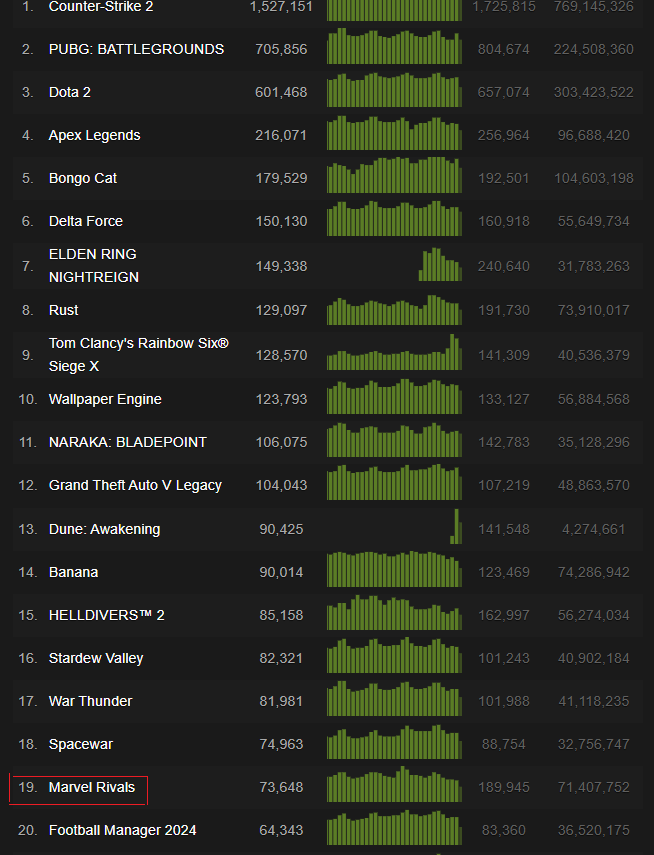Click HELLDIVERS 2 peak 162,997

pyautogui.click(x=503, y=616)
